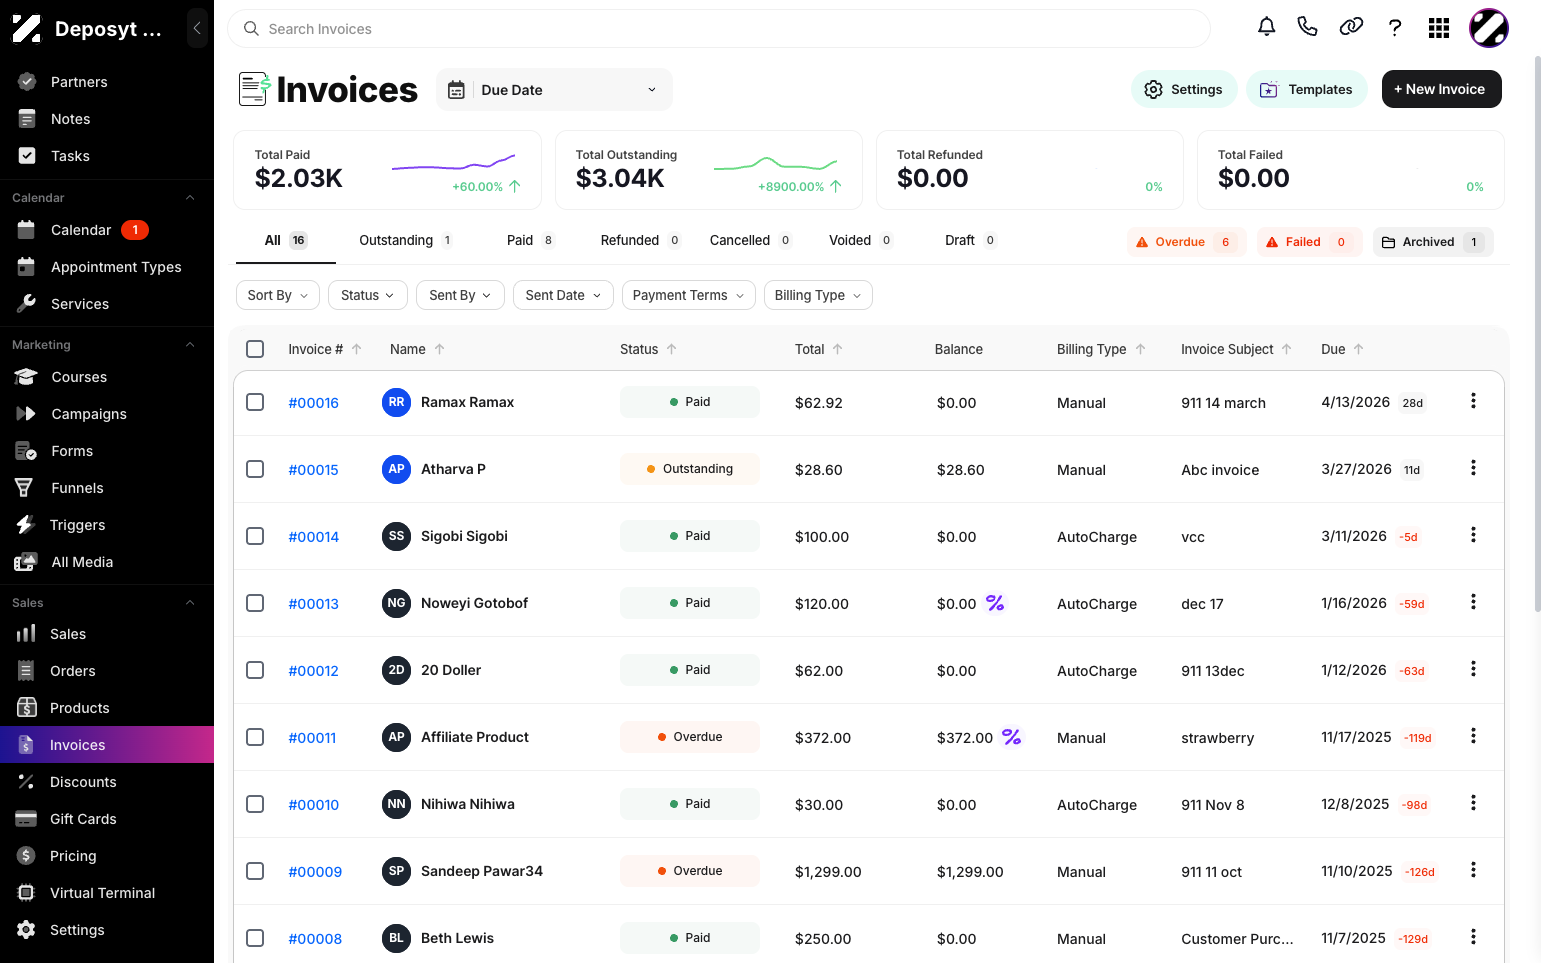Click the SP avatar for Sandeep Pawar34
This screenshot has height=963, width=1541.
396,871
